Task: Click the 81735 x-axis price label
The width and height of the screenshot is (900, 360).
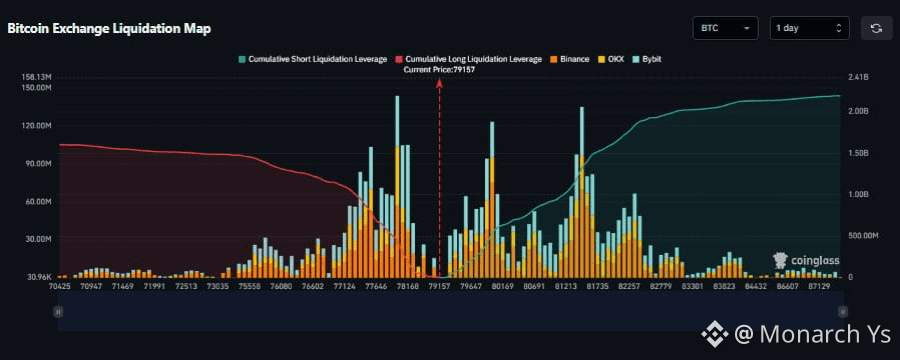Action: pos(599,285)
